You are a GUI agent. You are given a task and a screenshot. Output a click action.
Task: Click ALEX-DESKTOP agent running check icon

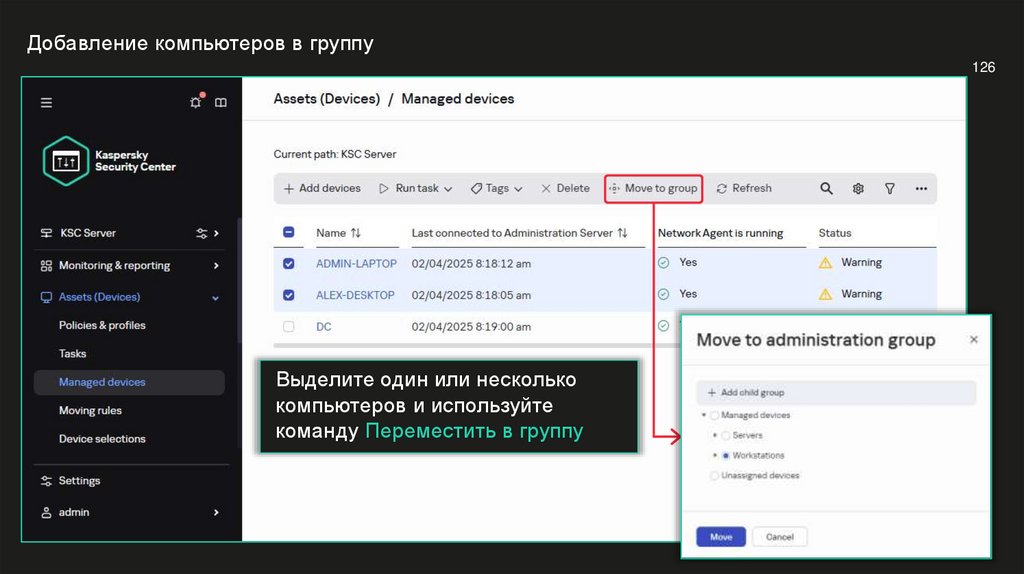point(664,294)
